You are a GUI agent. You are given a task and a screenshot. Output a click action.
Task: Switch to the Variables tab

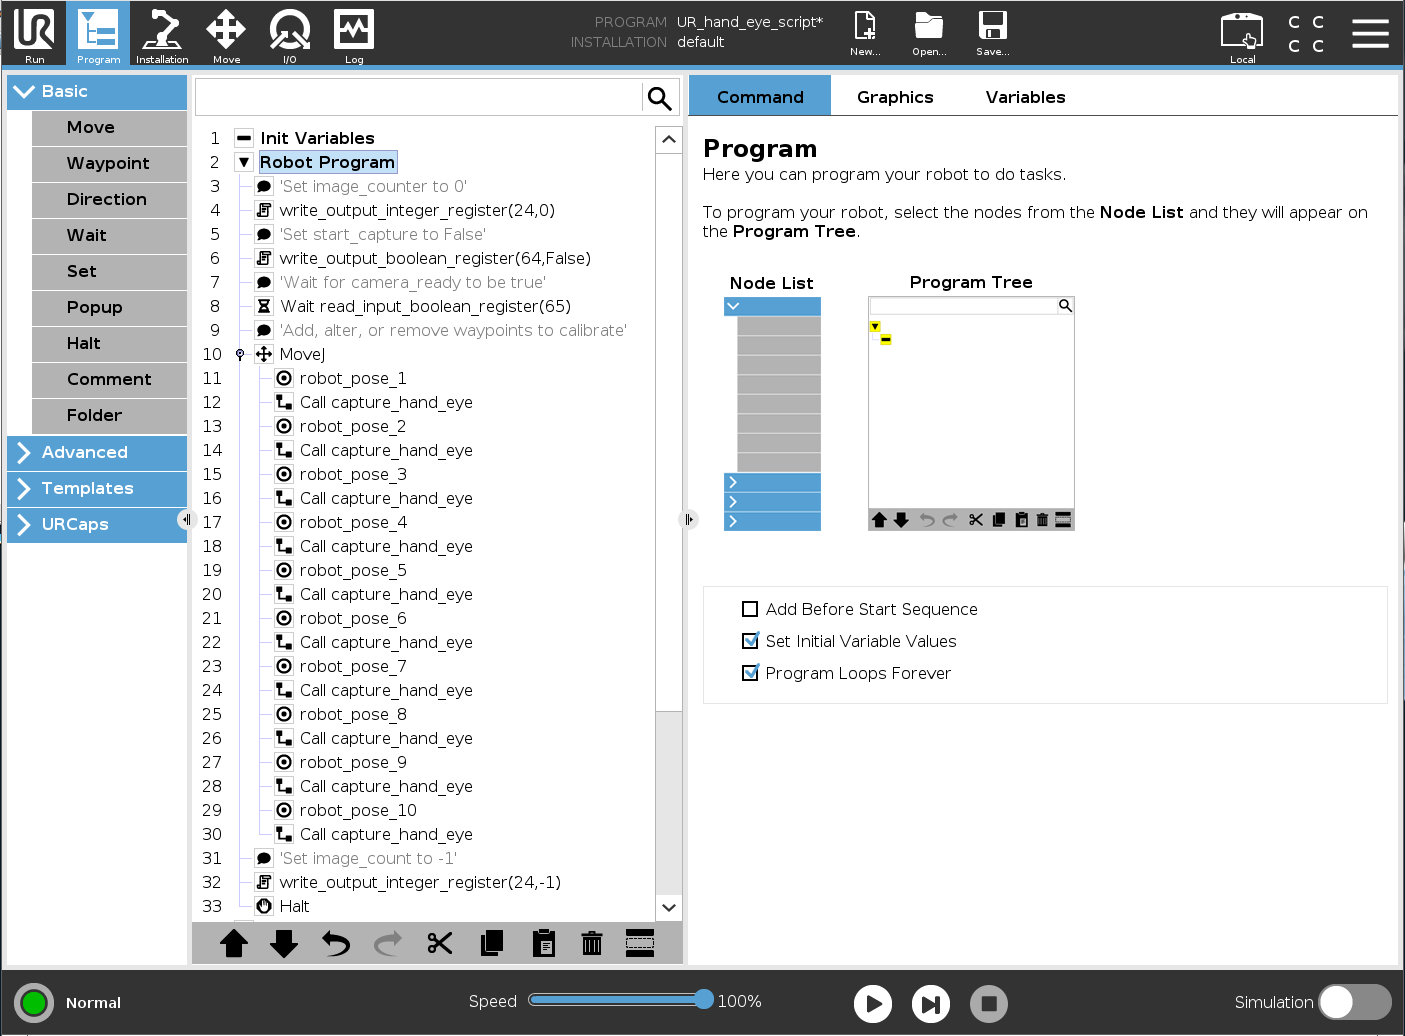(x=1025, y=97)
